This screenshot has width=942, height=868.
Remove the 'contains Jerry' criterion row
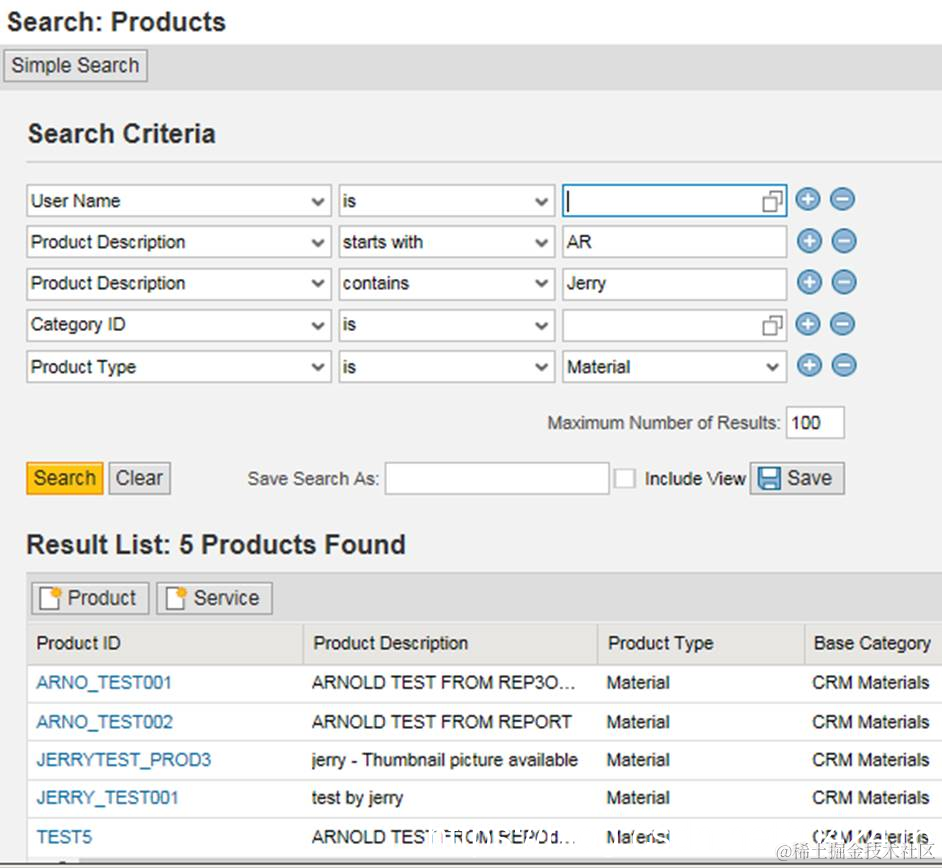[x=843, y=283]
